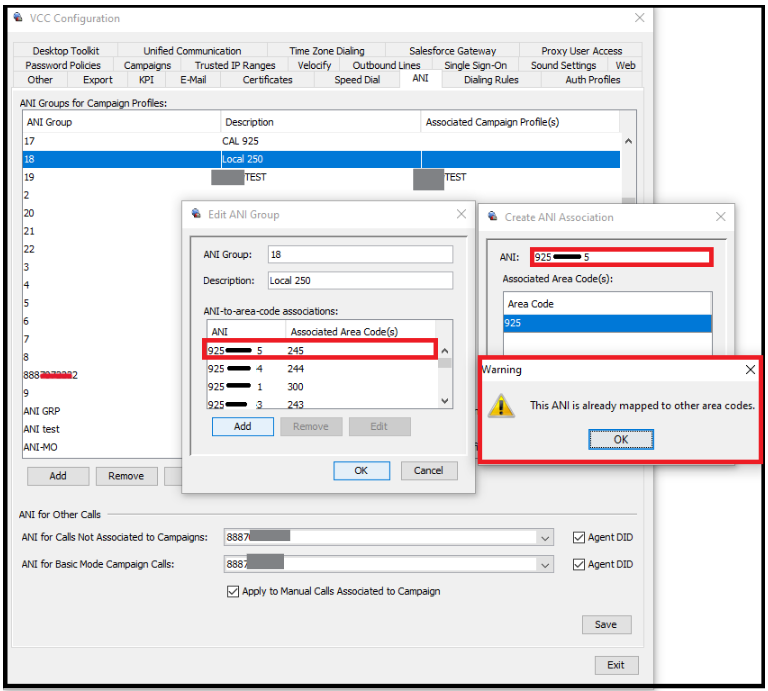Select ANI row with area code 300

[x=322, y=387]
